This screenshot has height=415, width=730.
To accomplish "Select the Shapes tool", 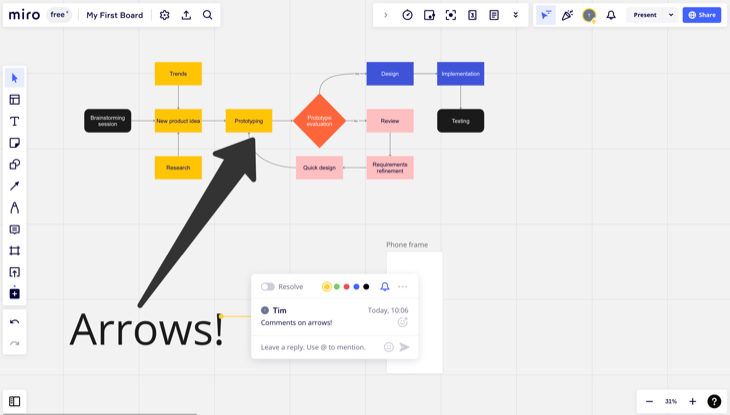I will pyautogui.click(x=14, y=165).
